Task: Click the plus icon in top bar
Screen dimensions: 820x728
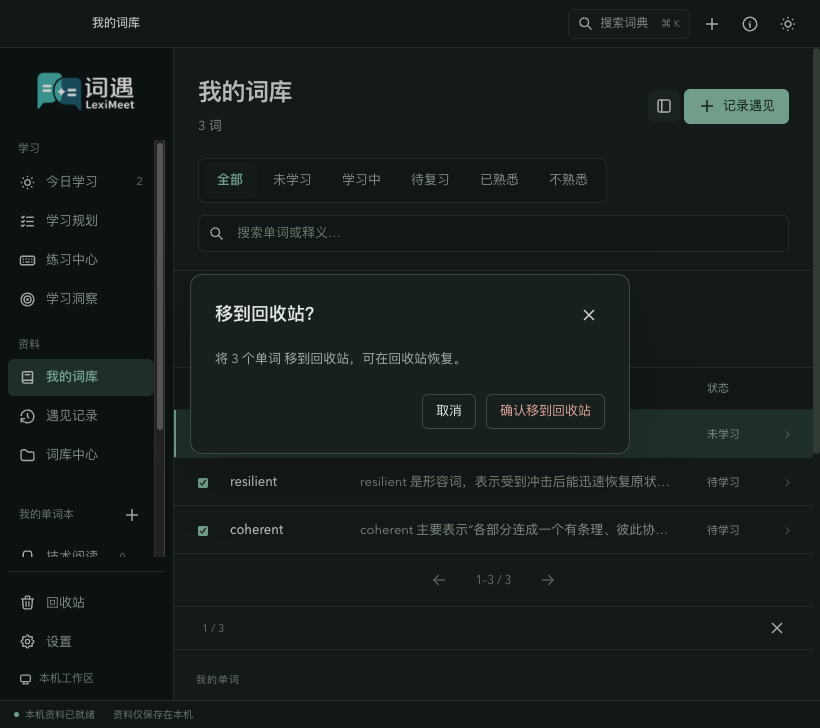Action: [711, 24]
